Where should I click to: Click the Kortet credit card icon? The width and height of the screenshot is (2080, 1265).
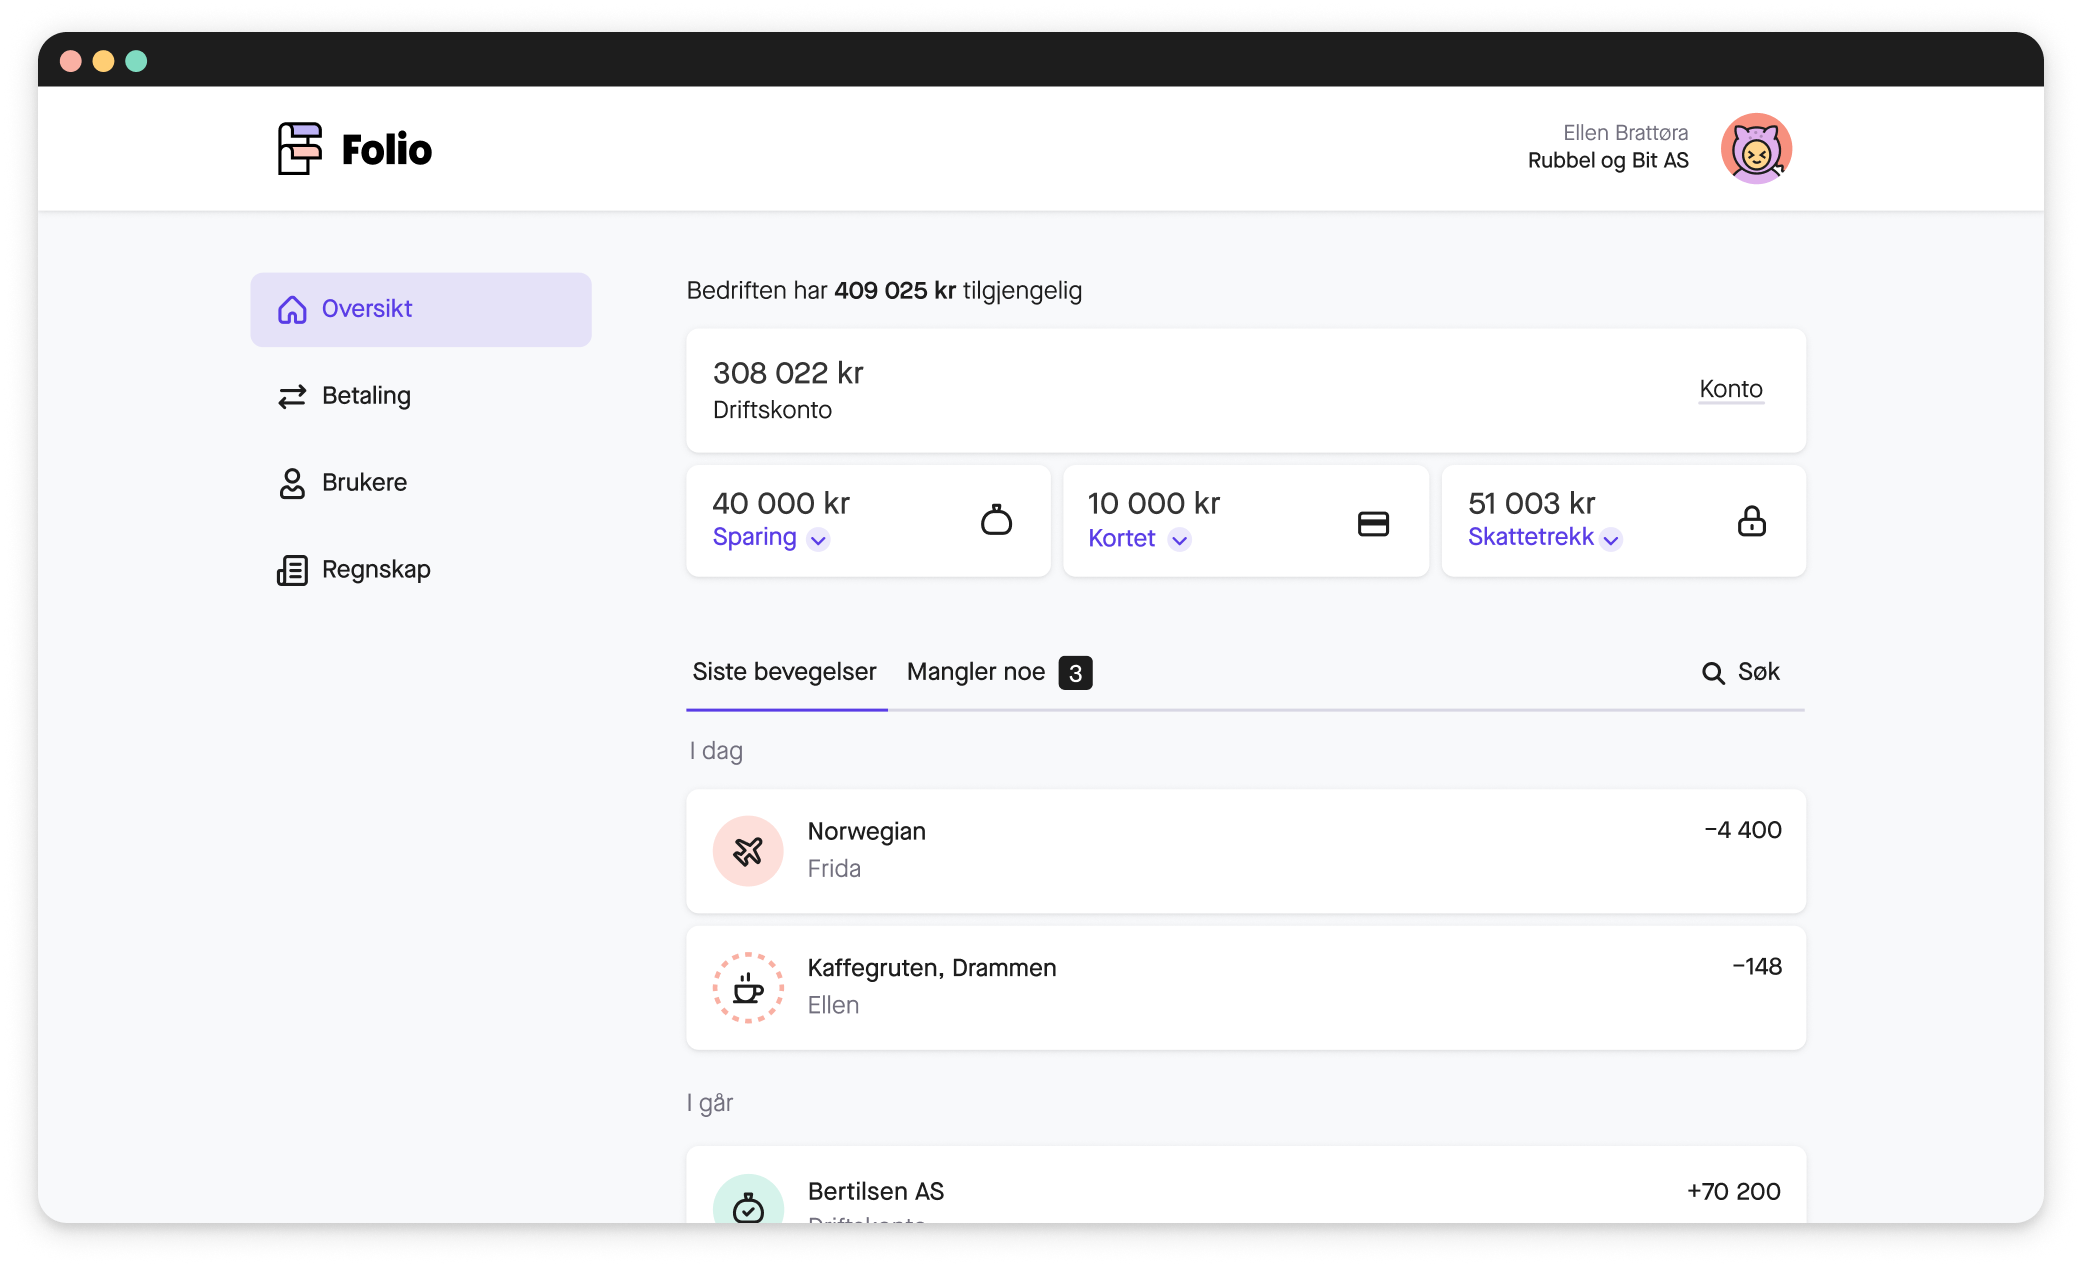[x=1373, y=523]
